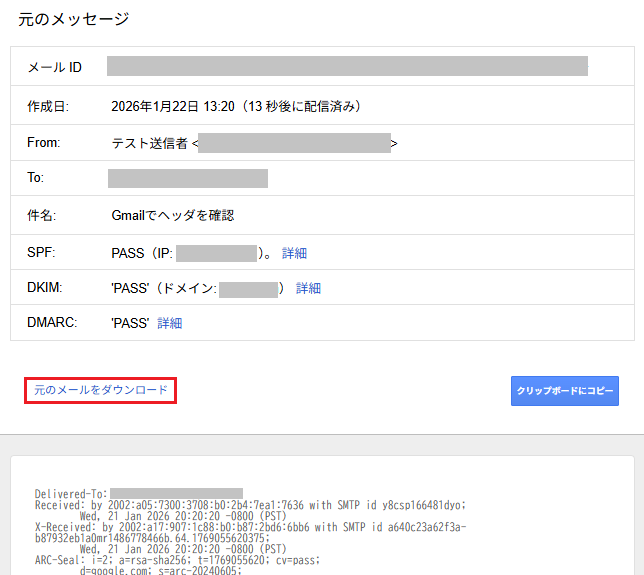This screenshot has height=575, width=644.
Task: Open the 詳細 link in the DKIM row
Action: (x=308, y=288)
